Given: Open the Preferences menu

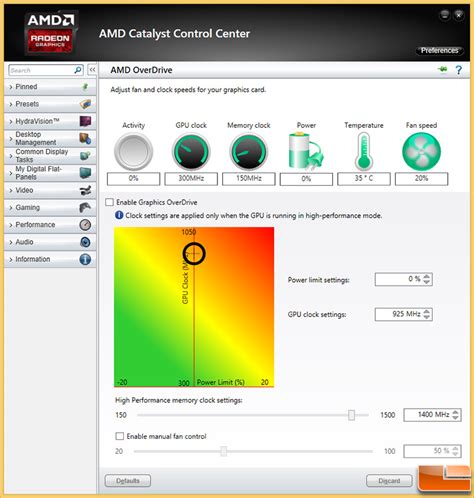Looking at the screenshot, I should coord(439,51).
